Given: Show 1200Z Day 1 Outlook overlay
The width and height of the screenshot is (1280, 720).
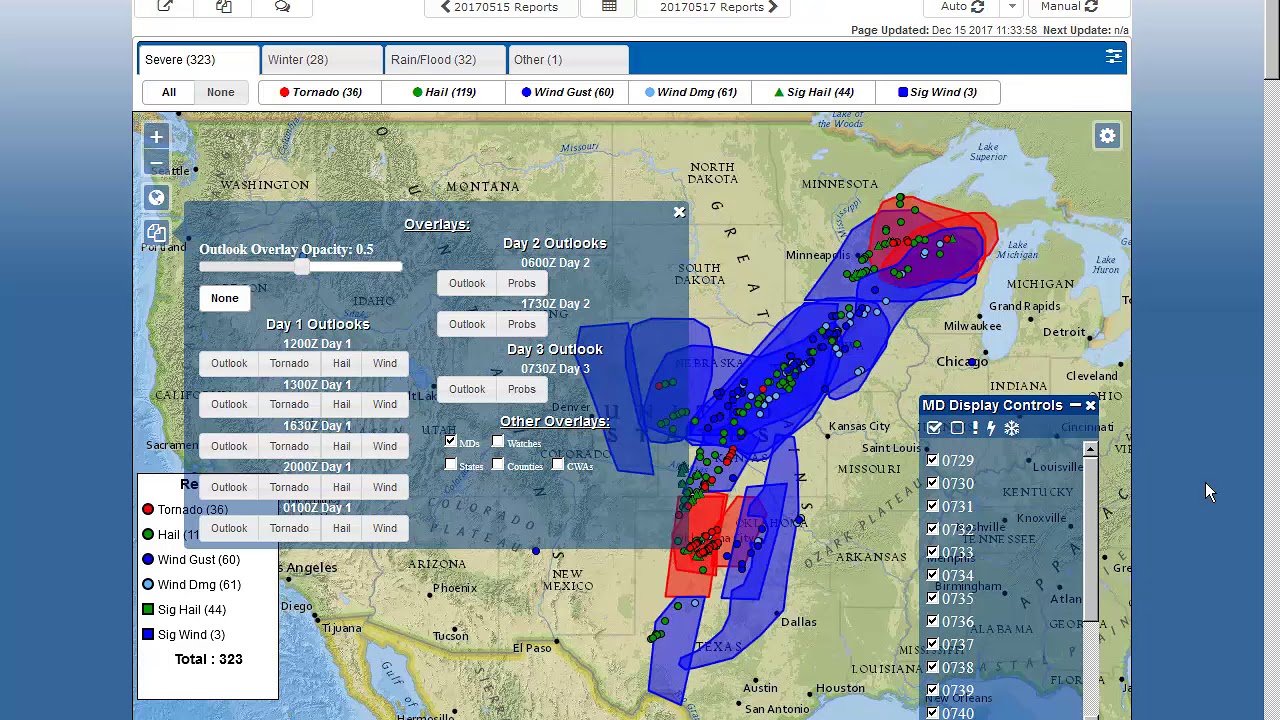Looking at the screenshot, I should (229, 363).
